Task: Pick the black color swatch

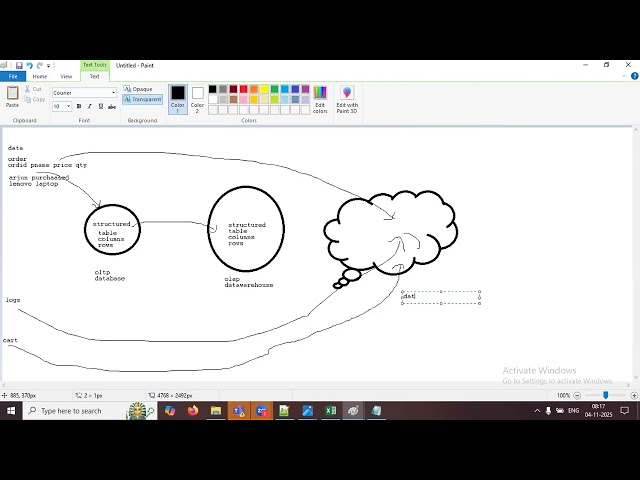Action: point(213,89)
